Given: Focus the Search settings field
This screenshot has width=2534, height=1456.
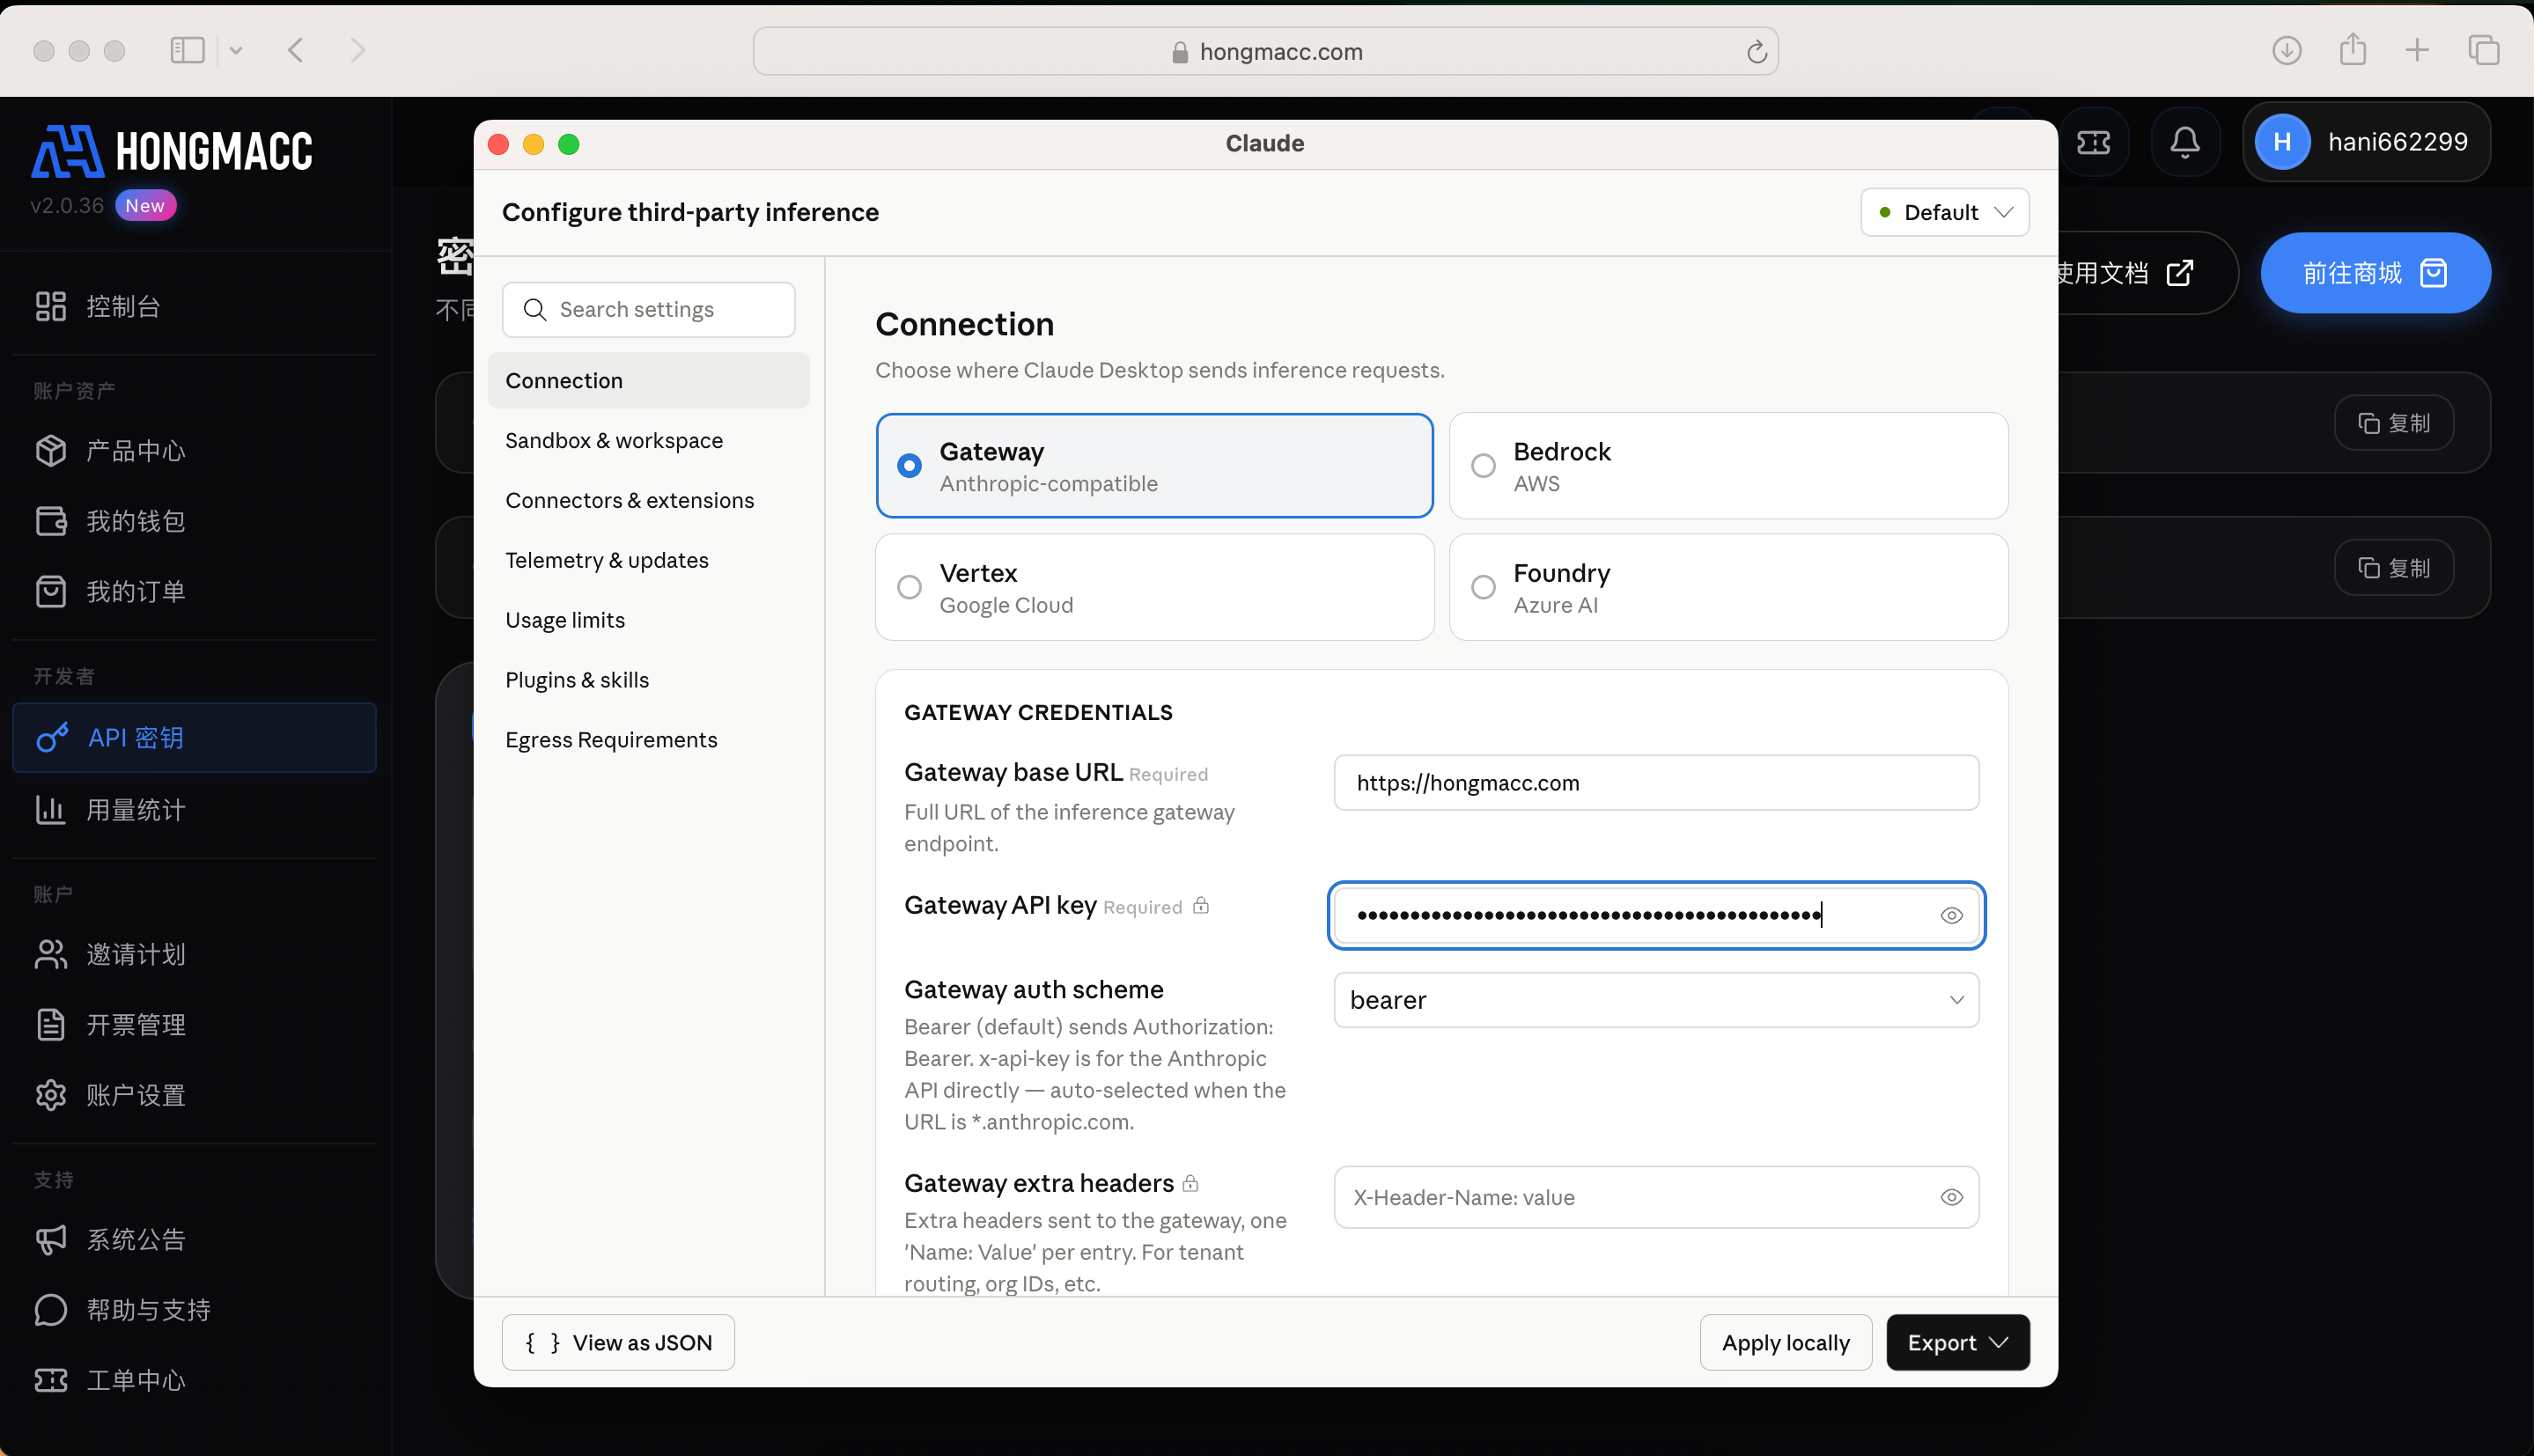Looking at the screenshot, I should click(648, 310).
